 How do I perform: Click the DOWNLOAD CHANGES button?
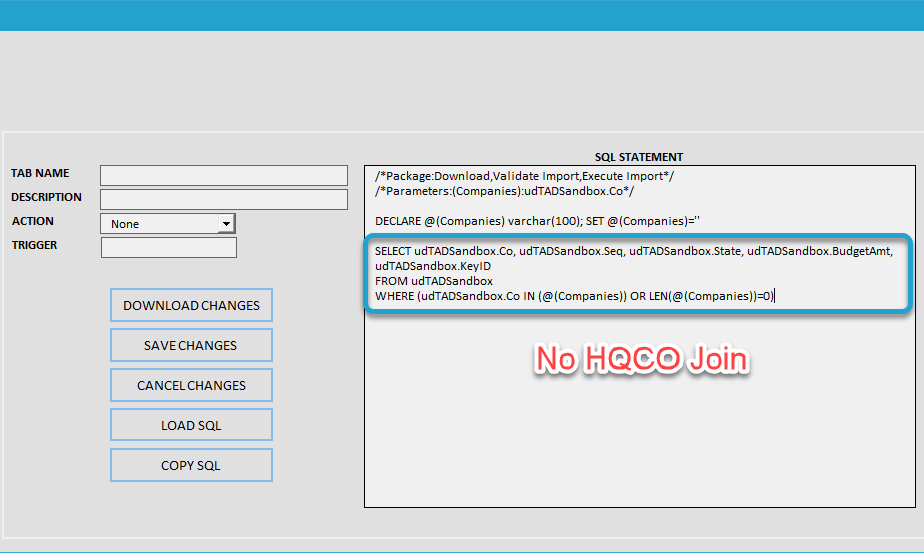click(192, 305)
